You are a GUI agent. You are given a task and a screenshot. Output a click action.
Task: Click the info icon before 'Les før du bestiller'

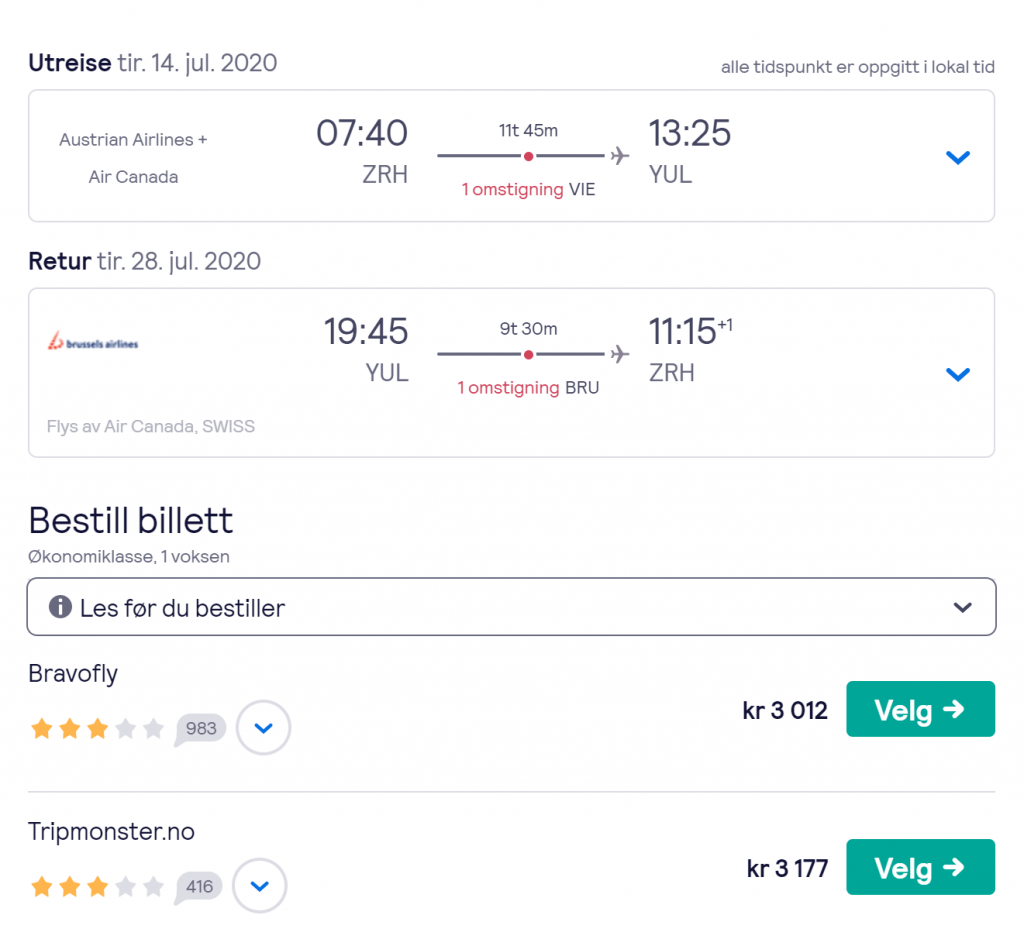(x=61, y=607)
